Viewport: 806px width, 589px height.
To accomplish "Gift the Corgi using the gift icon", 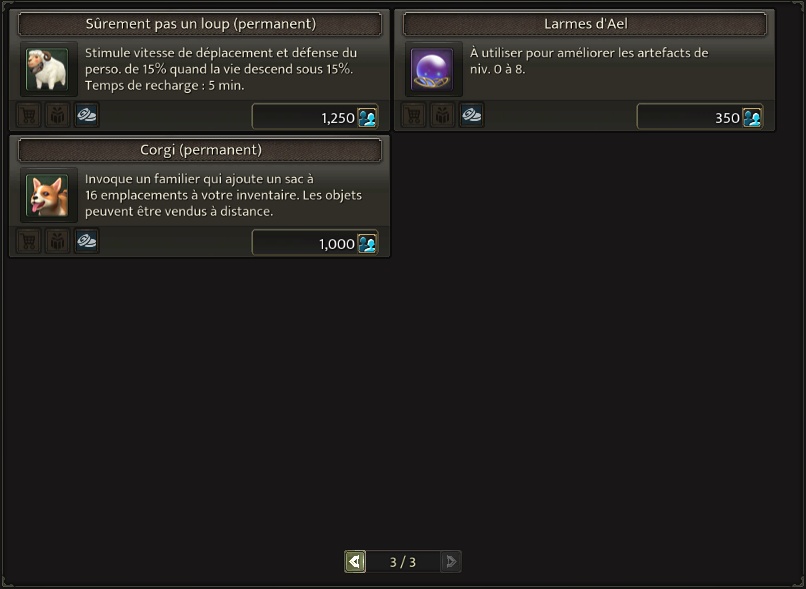I will click(58, 241).
